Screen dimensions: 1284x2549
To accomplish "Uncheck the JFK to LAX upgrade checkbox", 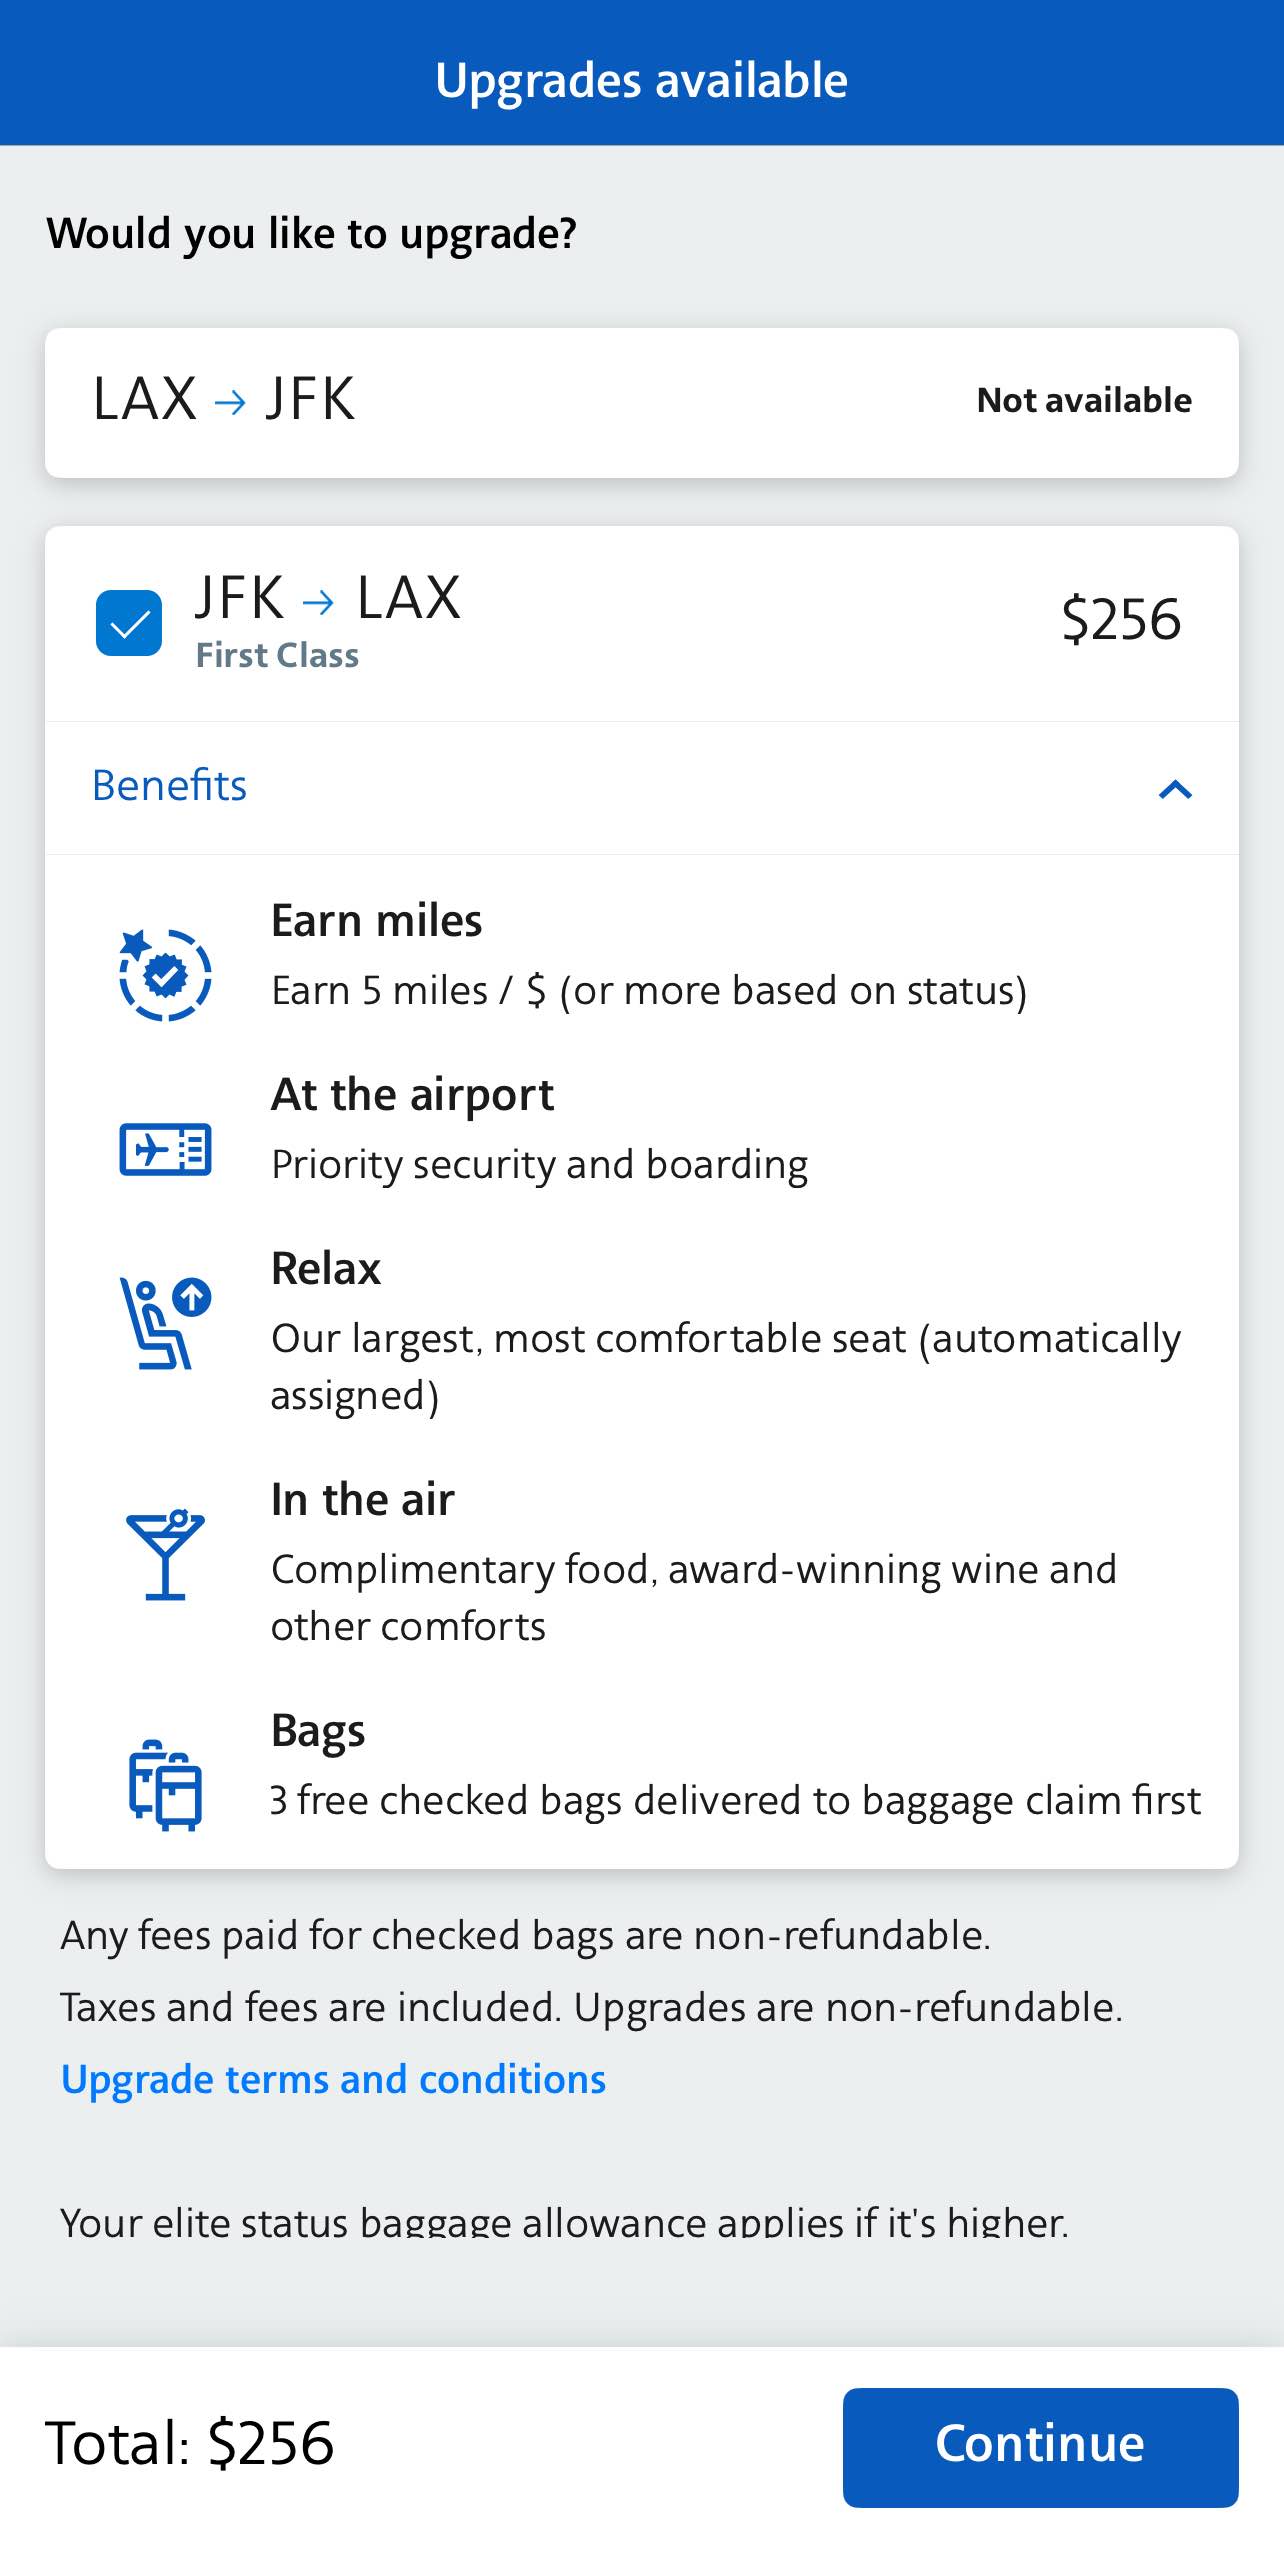I will 129,623.
